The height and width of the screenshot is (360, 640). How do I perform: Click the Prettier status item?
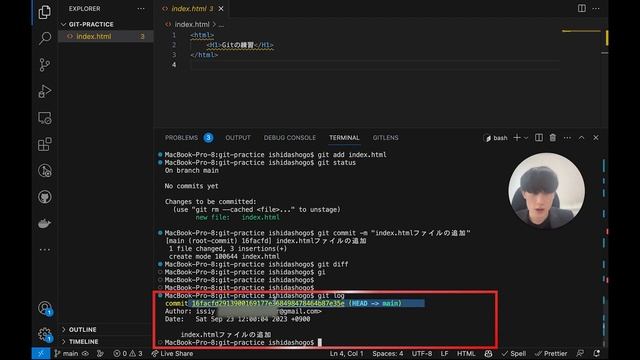[551, 353]
